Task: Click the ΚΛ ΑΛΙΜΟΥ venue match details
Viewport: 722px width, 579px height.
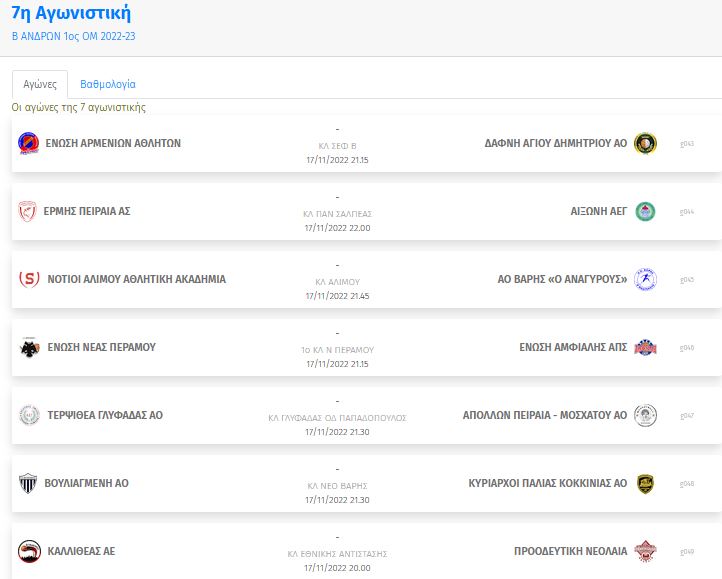Action: pyautogui.click(x=337, y=282)
